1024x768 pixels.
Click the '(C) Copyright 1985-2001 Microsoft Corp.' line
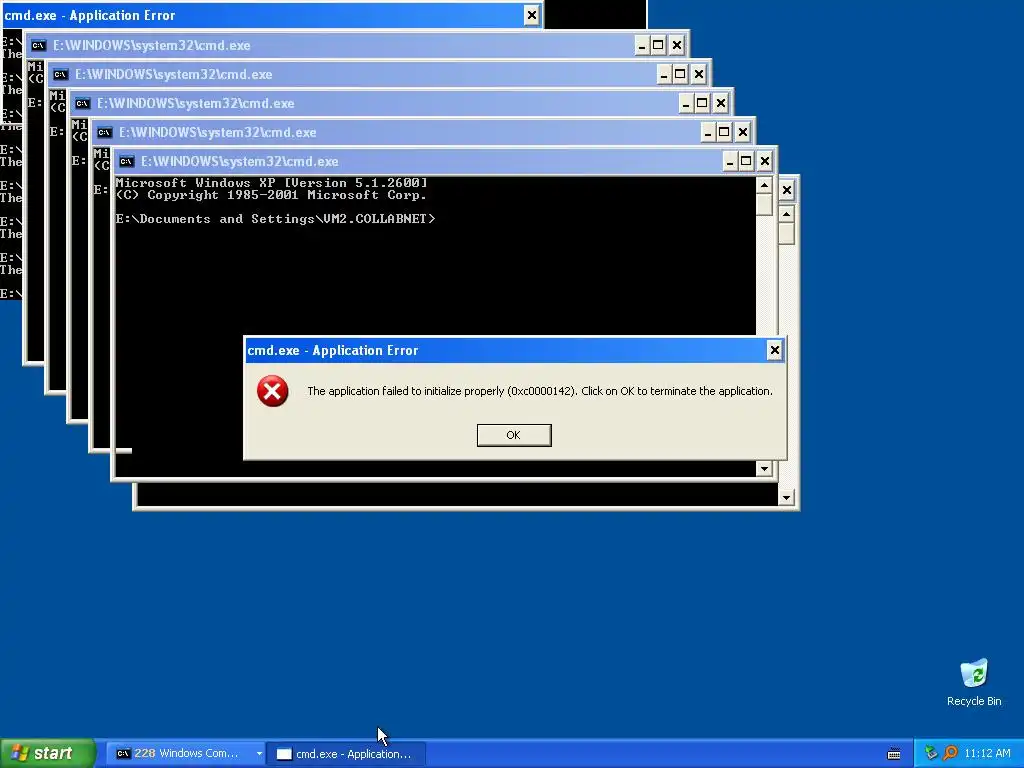(271, 195)
